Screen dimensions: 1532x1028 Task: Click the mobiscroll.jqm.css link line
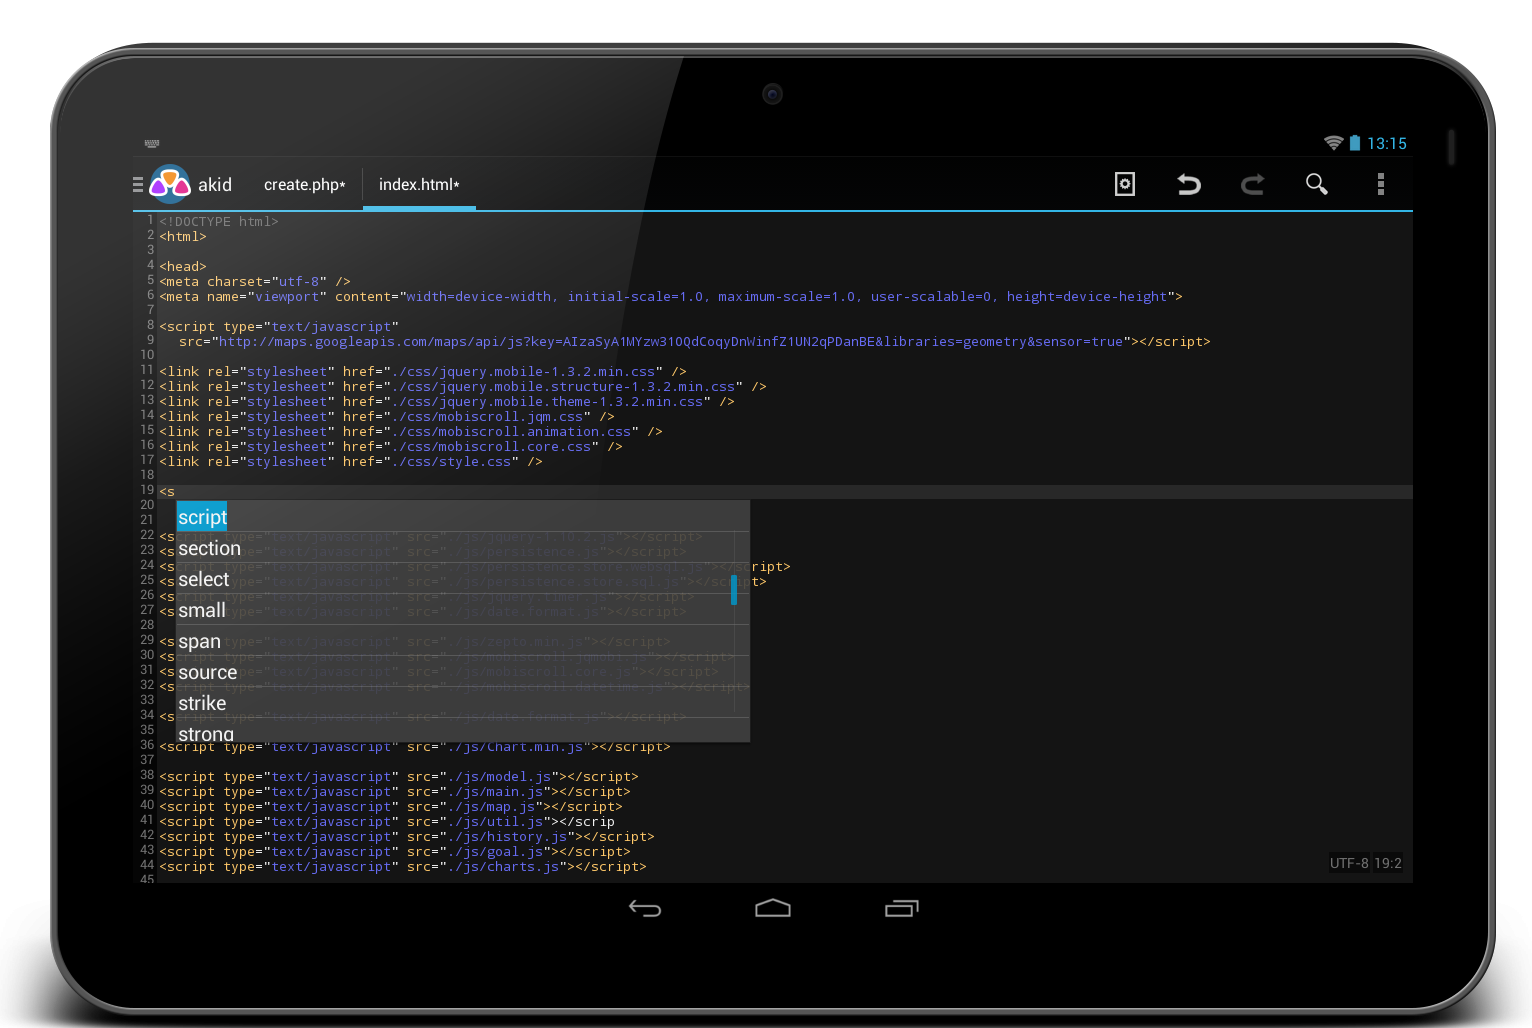click(x=387, y=417)
